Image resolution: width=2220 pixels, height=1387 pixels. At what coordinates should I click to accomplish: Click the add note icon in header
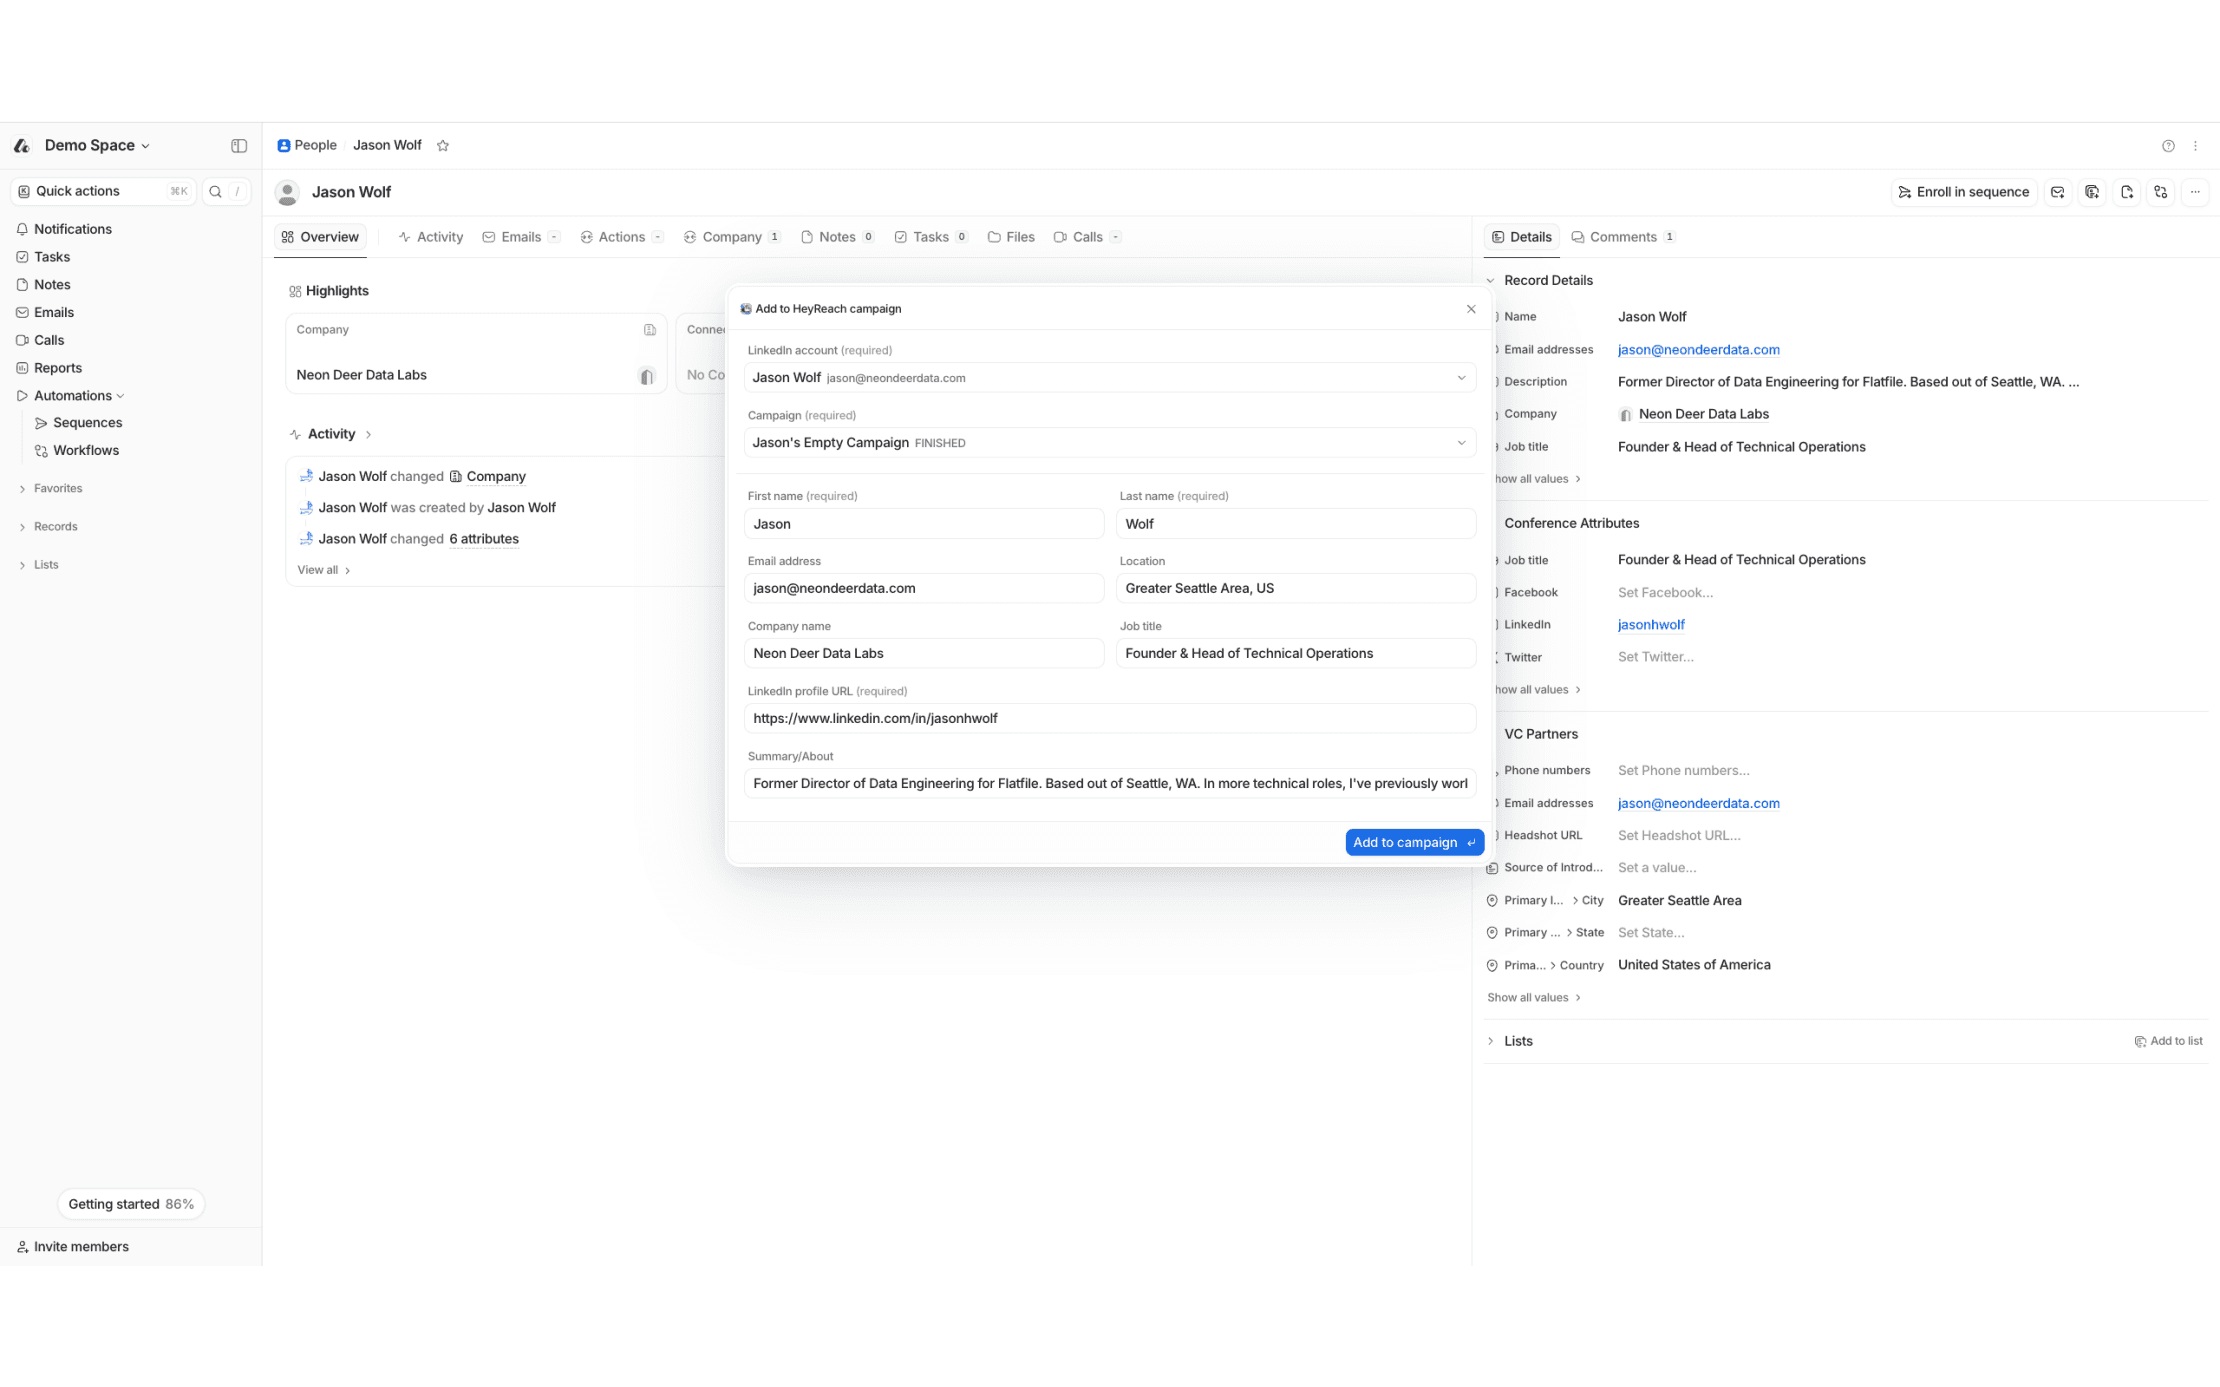(2126, 192)
